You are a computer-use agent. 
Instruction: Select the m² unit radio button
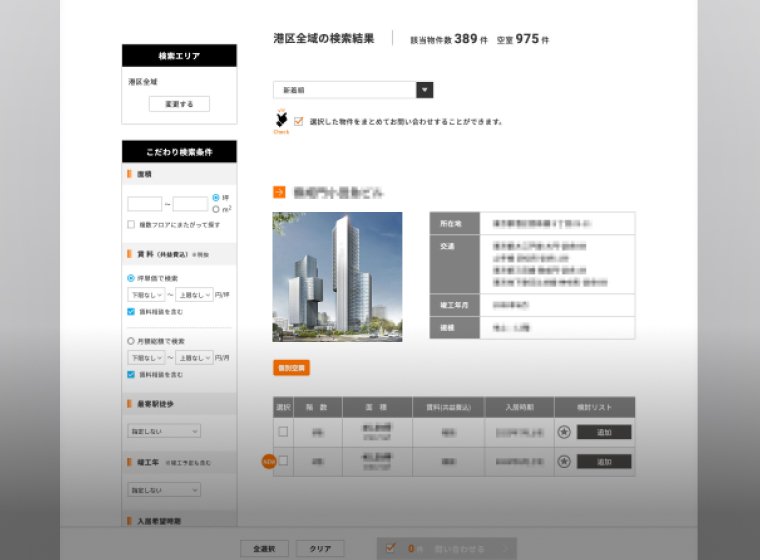tap(216, 209)
